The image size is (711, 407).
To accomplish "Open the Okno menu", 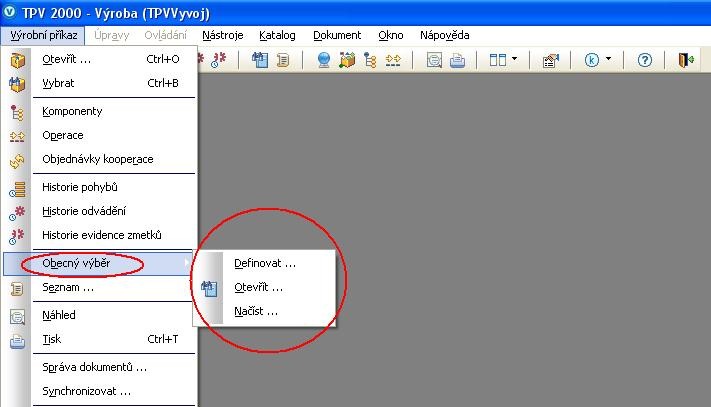I will [x=390, y=35].
